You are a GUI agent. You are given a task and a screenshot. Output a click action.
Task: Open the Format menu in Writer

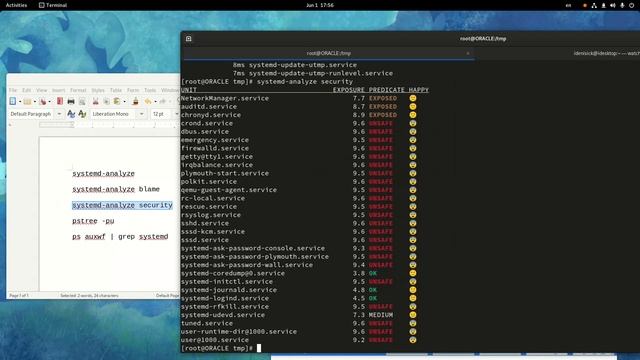(78, 90)
